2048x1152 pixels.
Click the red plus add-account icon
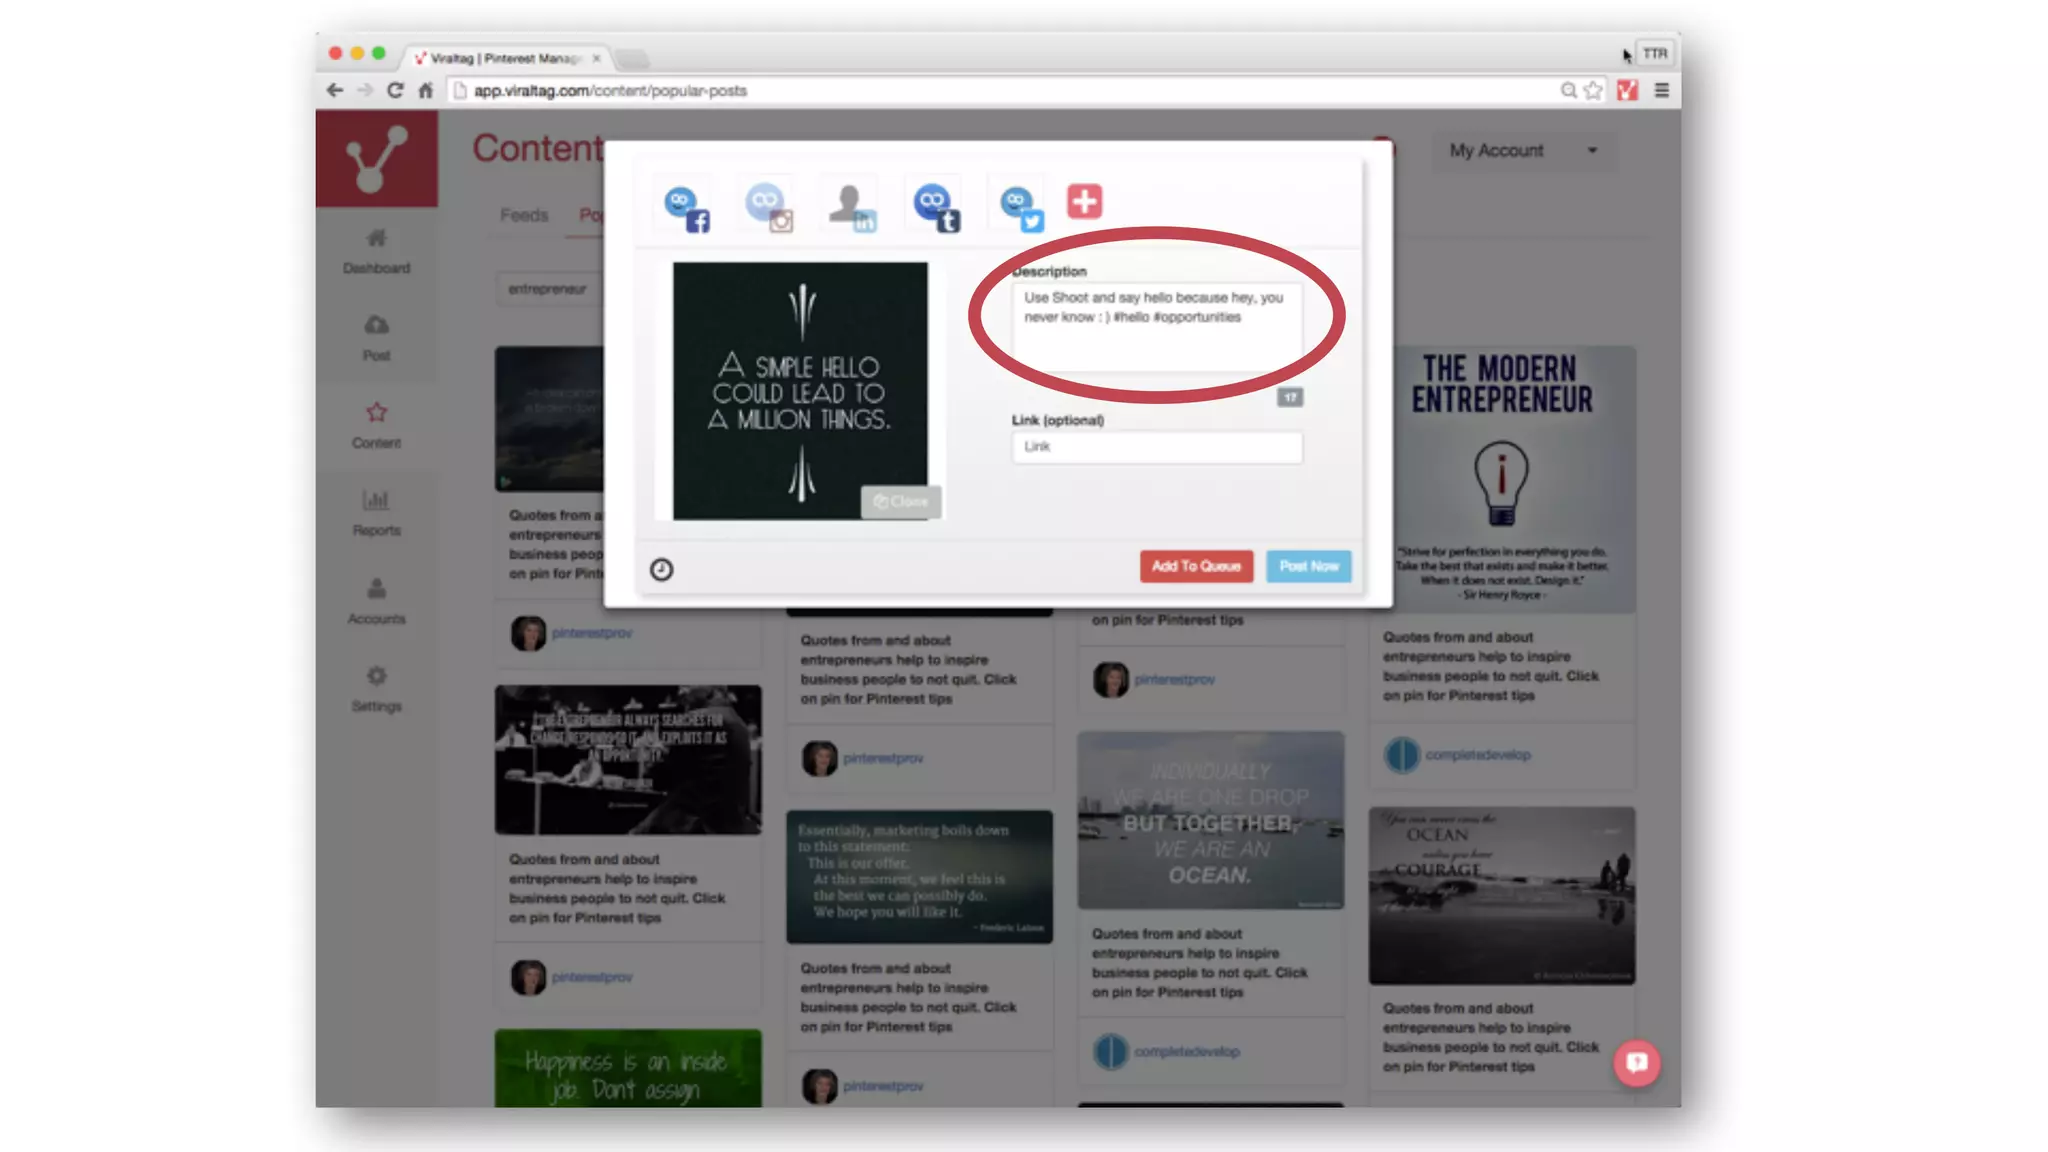pyautogui.click(x=1084, y=201)
